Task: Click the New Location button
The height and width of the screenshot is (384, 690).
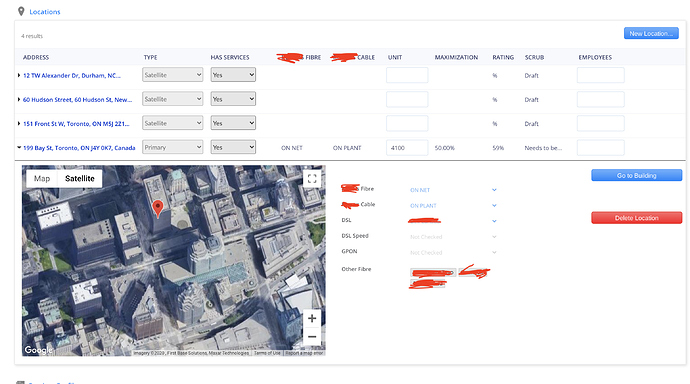Action: click(x=651, y=33)
